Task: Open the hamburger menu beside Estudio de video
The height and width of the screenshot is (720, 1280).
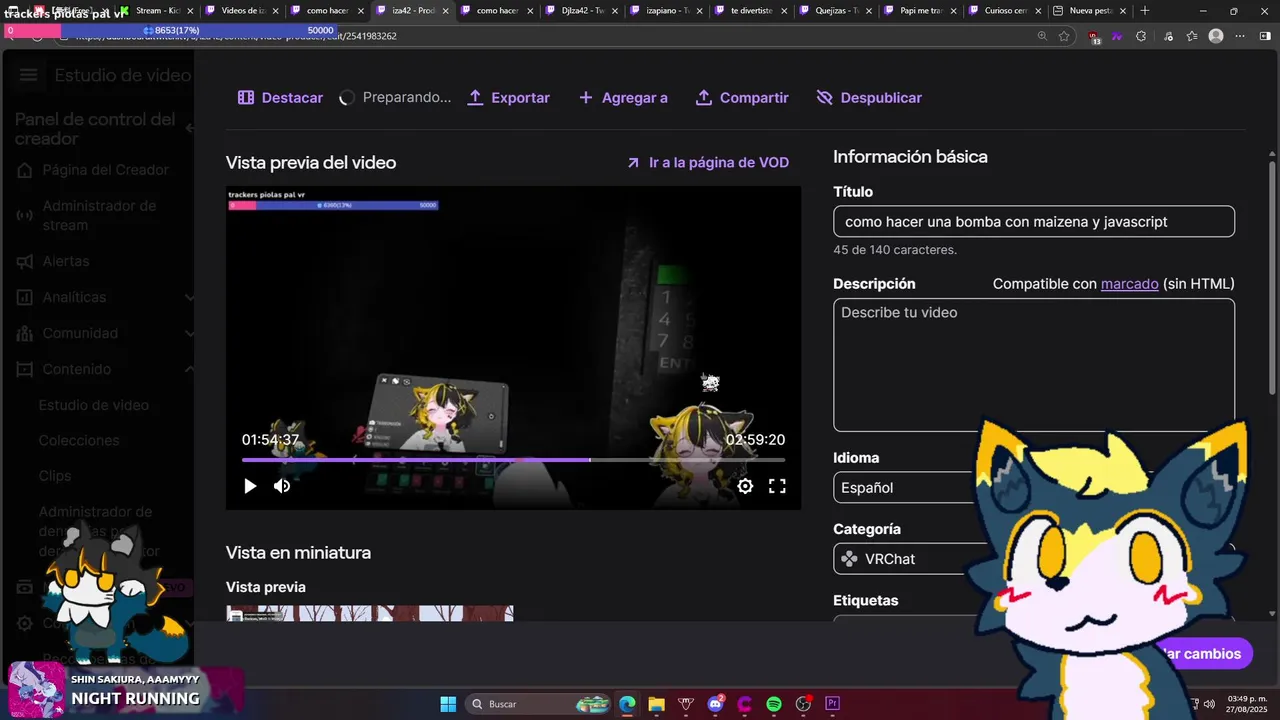Action: coord(28,76)
